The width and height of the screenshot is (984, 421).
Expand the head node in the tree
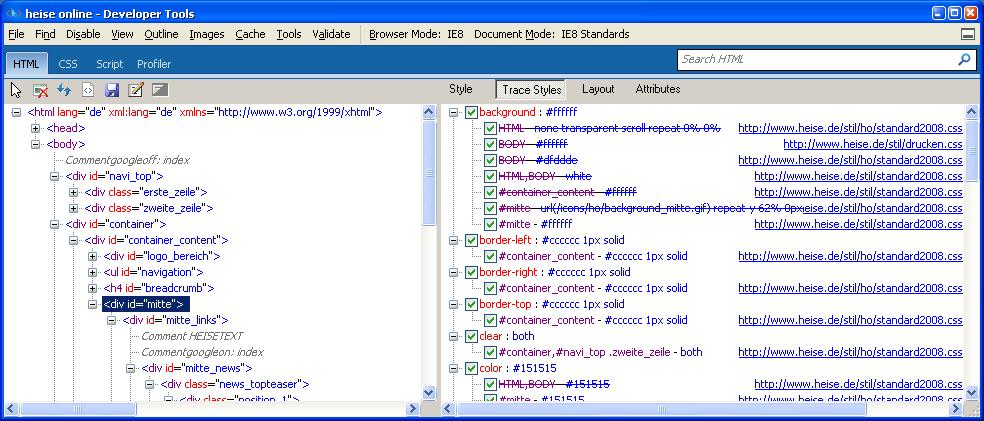pos(36,129)
